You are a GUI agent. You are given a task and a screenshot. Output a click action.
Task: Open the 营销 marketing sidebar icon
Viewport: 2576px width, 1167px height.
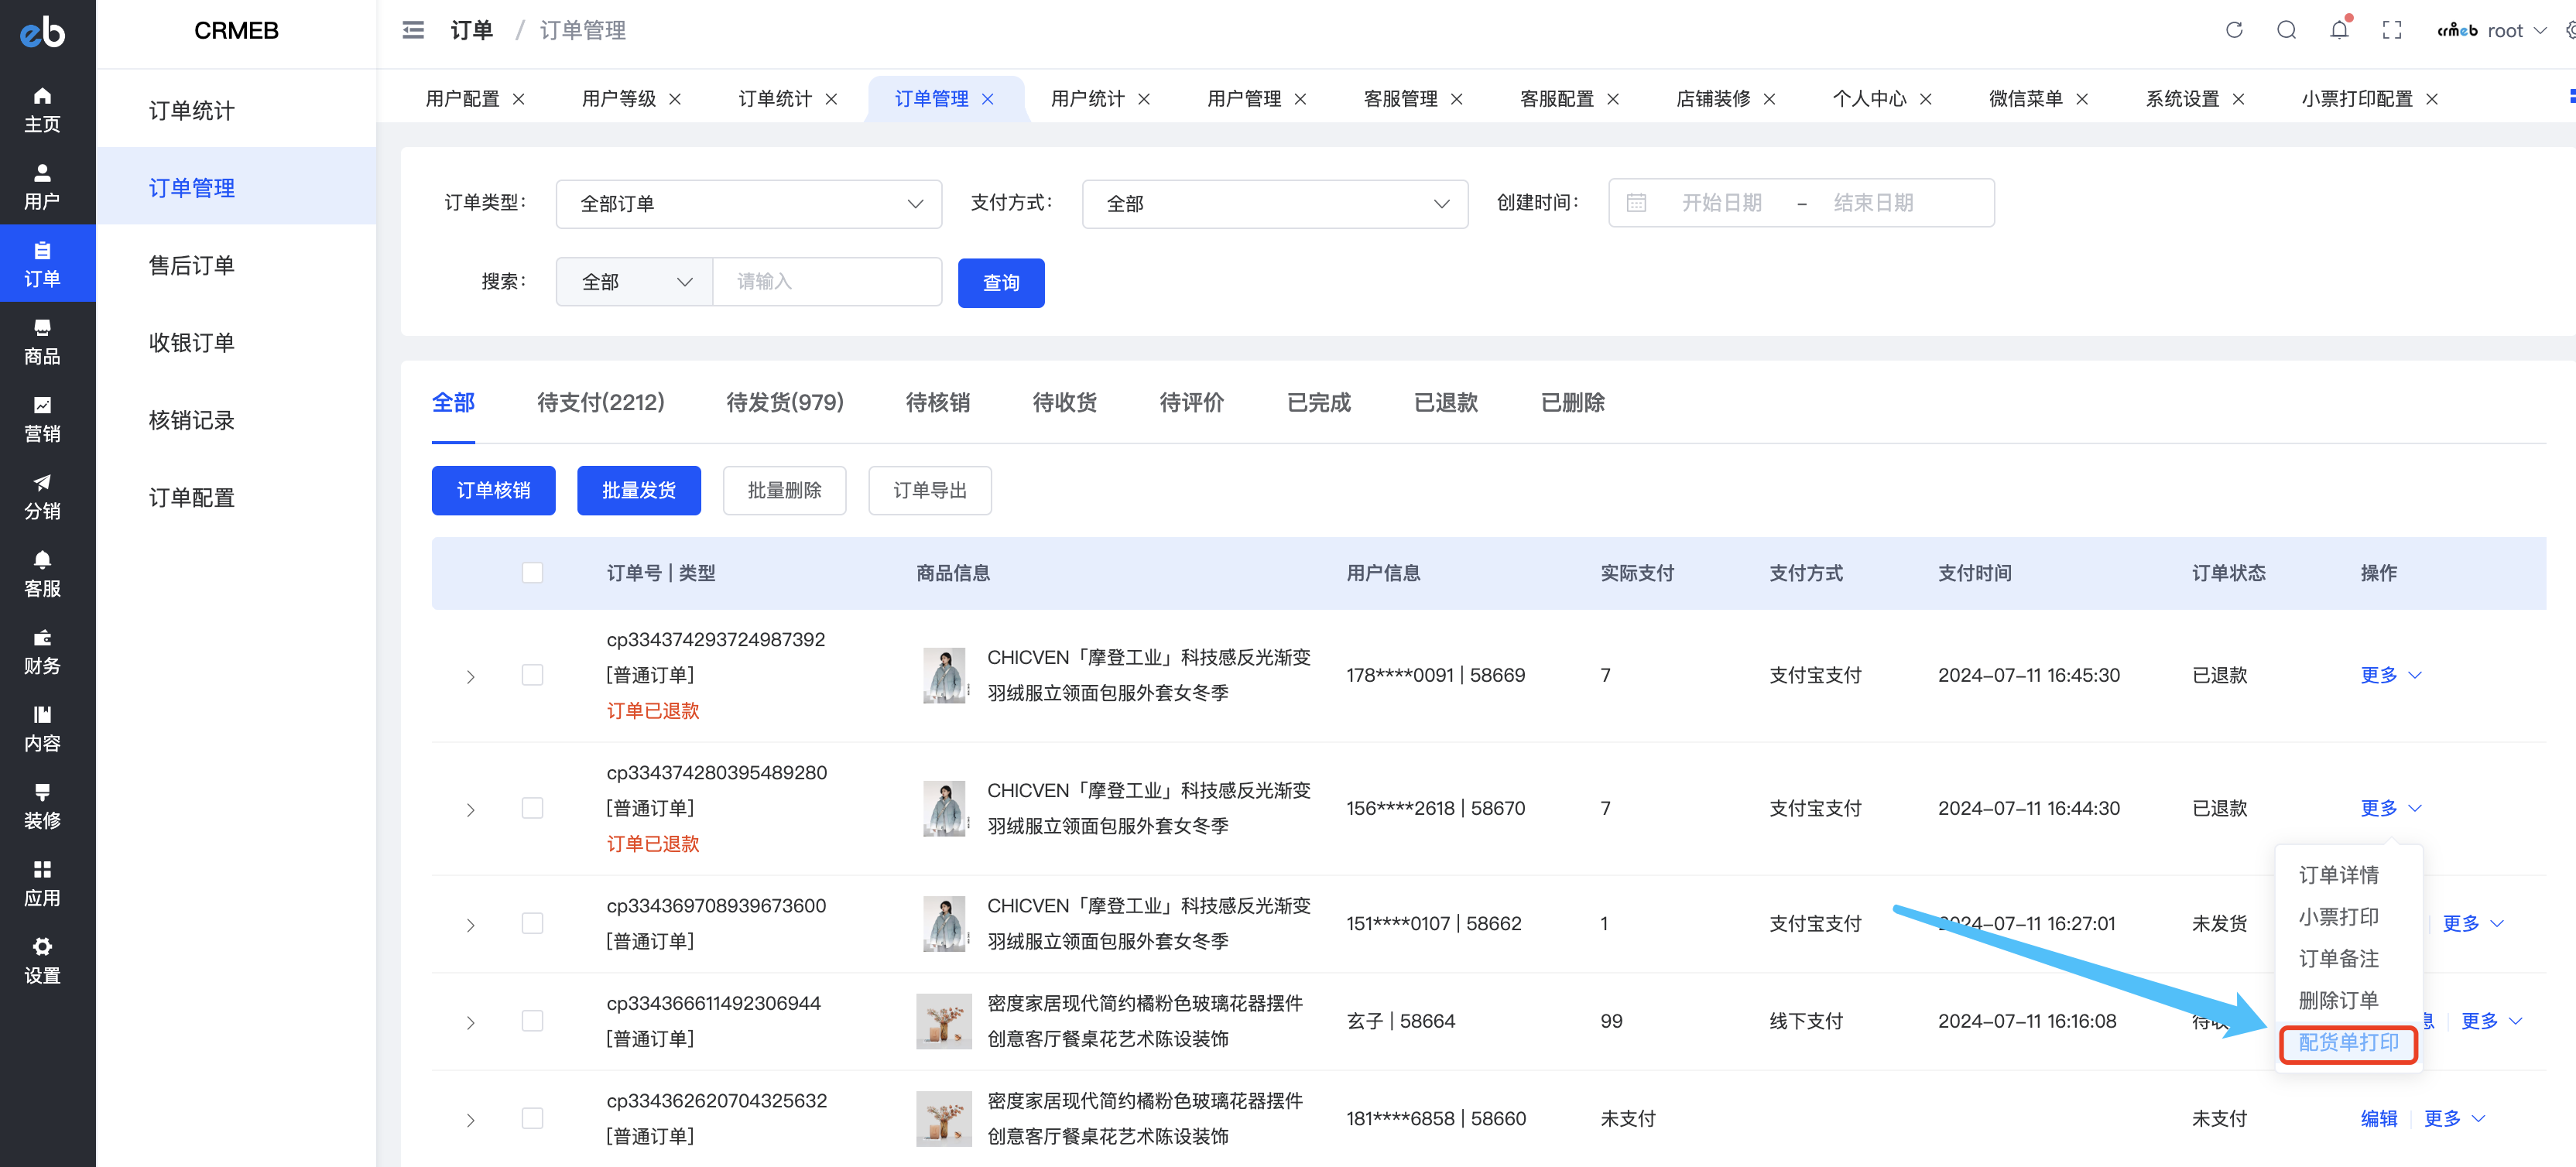pos(42,419)
